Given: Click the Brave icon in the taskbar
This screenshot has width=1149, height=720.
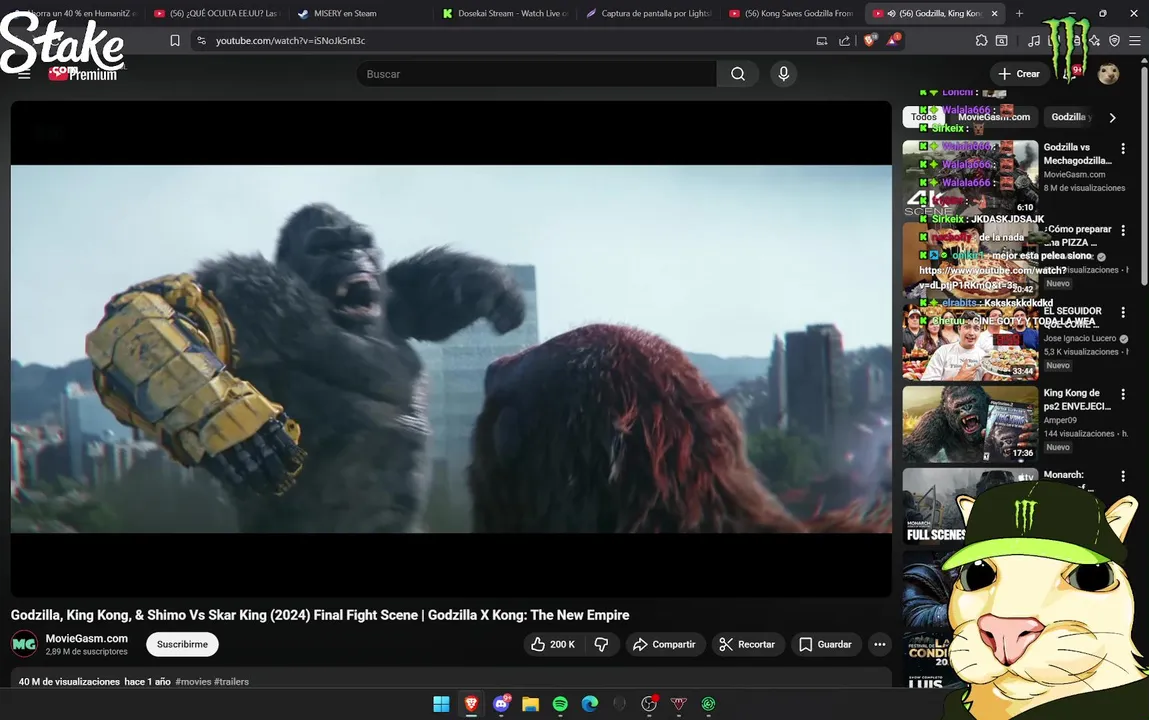Looking at the screenshot, I should click(471, 704).
